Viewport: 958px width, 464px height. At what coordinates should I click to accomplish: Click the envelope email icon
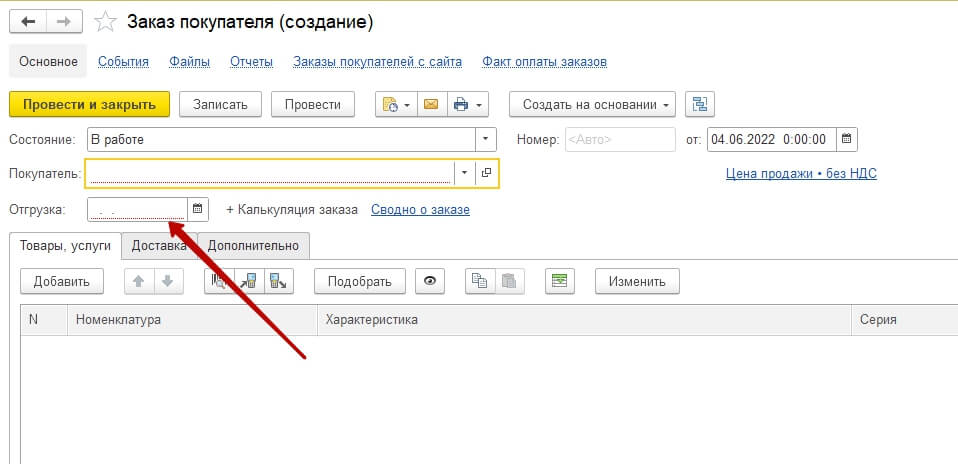point(431,105)
